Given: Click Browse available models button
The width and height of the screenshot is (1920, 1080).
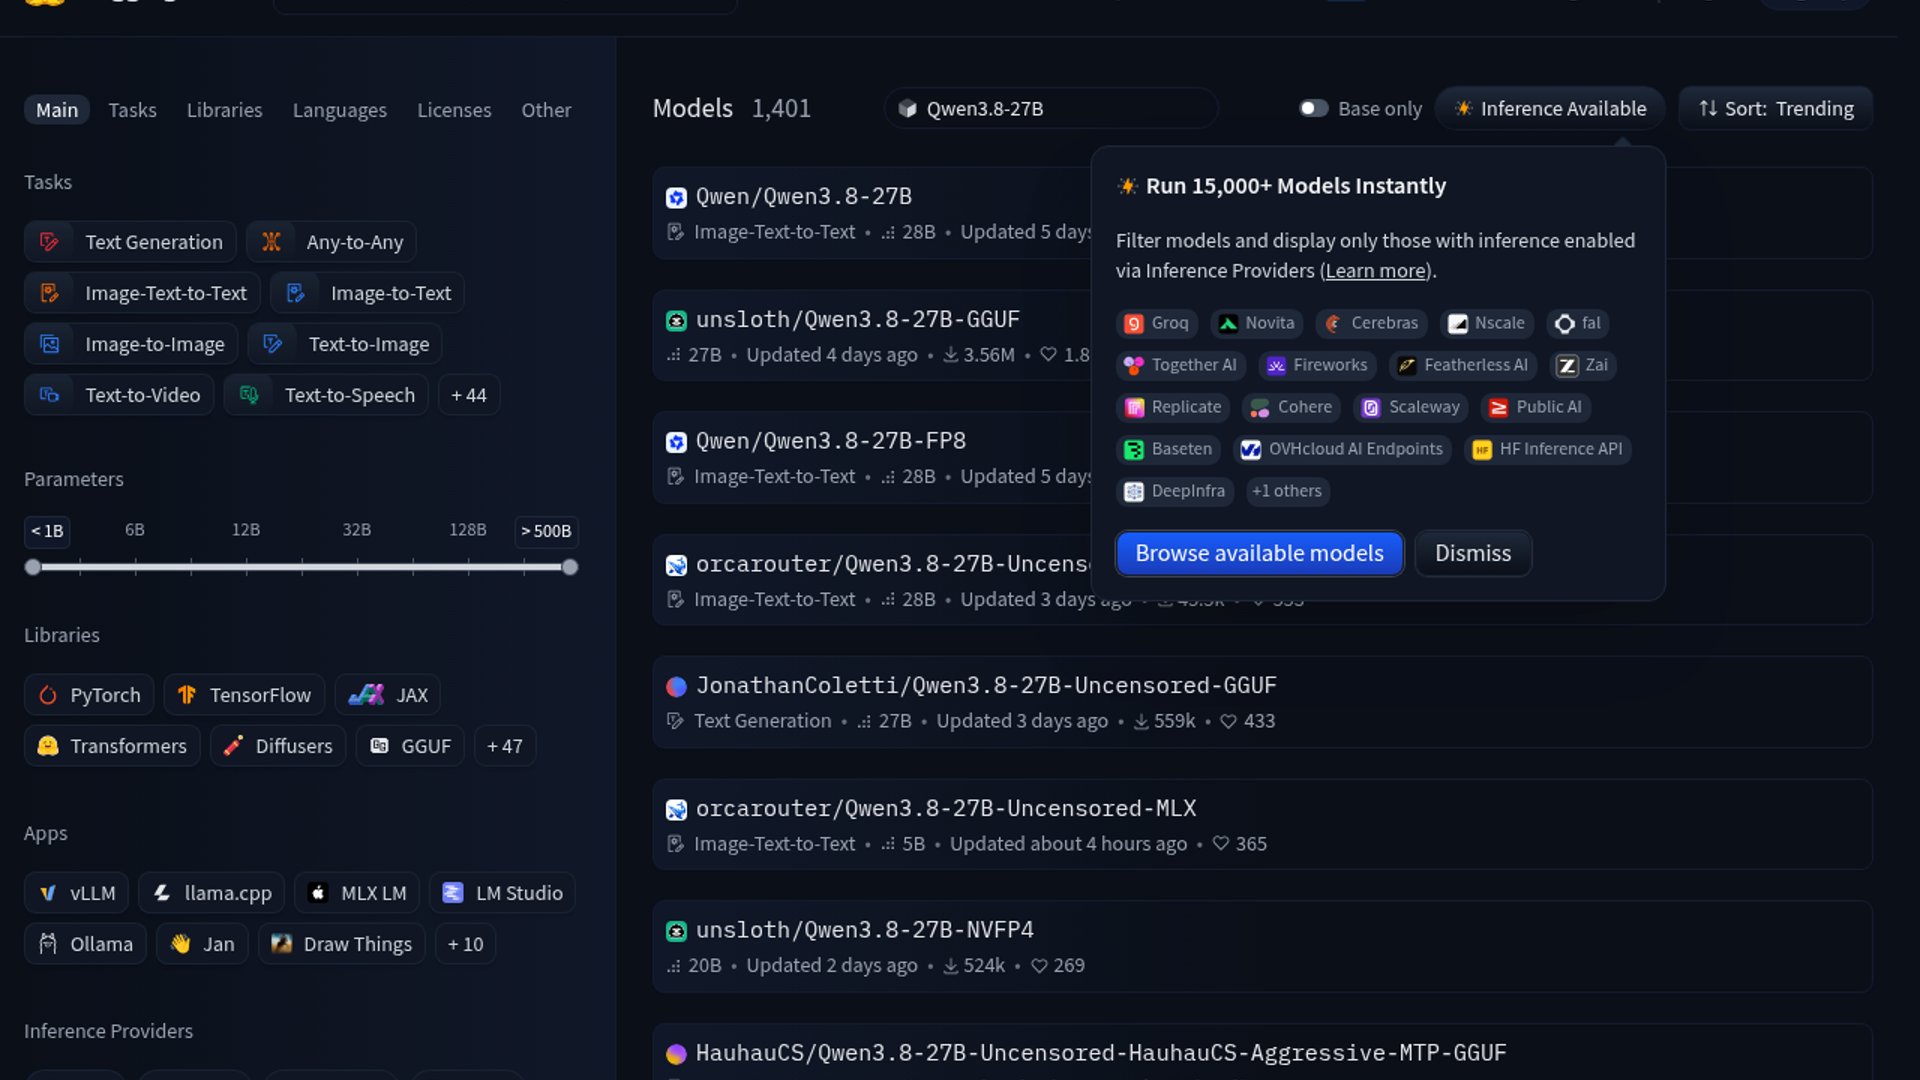Looking at the screenshot, I should coord(1260,553).
